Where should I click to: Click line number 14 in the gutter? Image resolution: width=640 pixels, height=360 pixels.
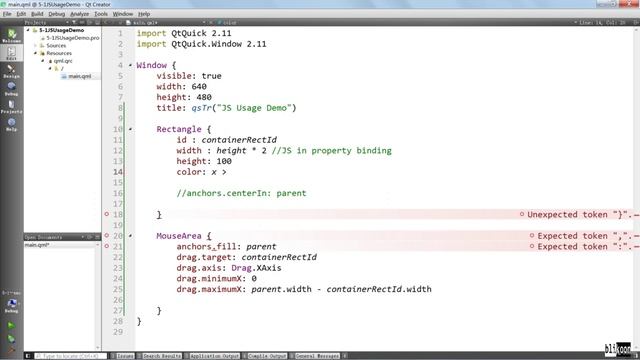coord(118,172)
